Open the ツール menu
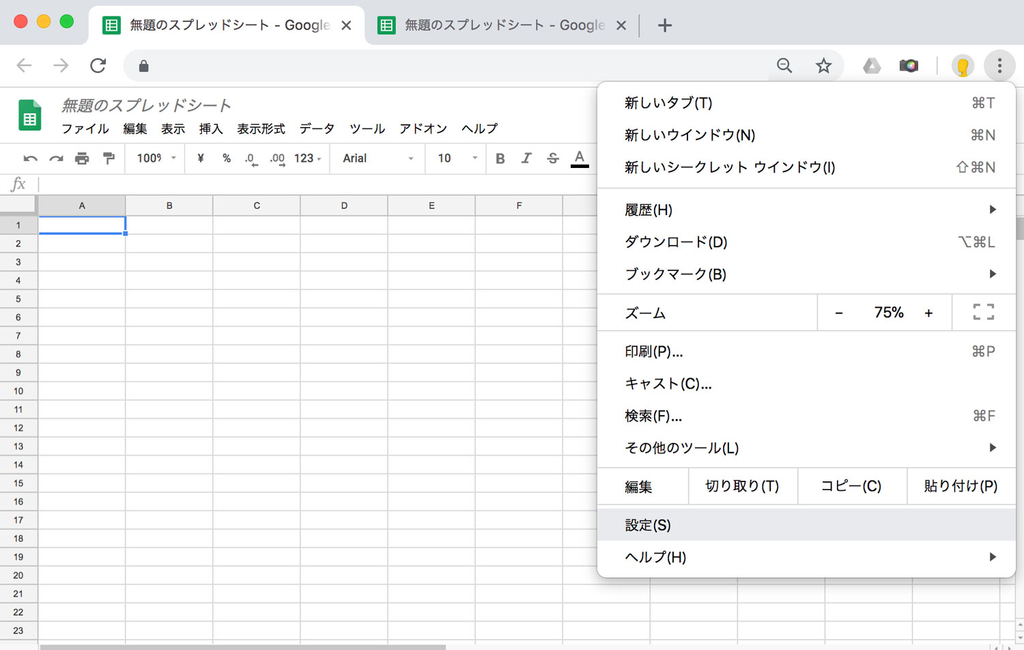1024x650 pixels. tap(367, 129)
